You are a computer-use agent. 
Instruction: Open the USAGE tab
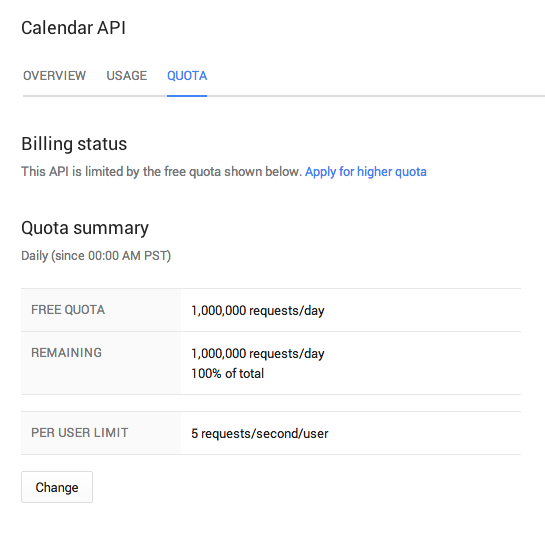click(127, 75)
